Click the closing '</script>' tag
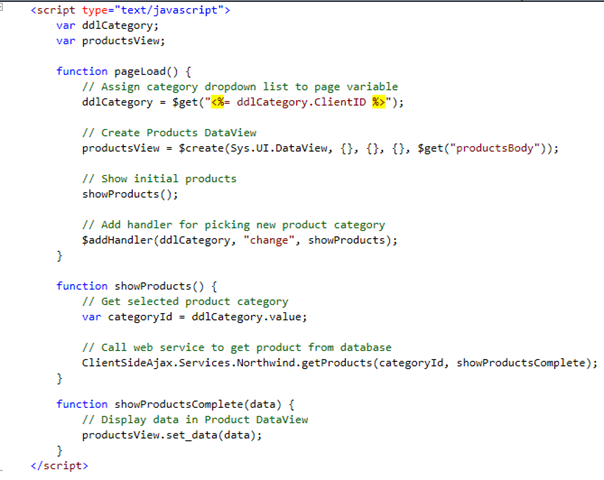The image size is (604, 480). click(x=59, y=465)
